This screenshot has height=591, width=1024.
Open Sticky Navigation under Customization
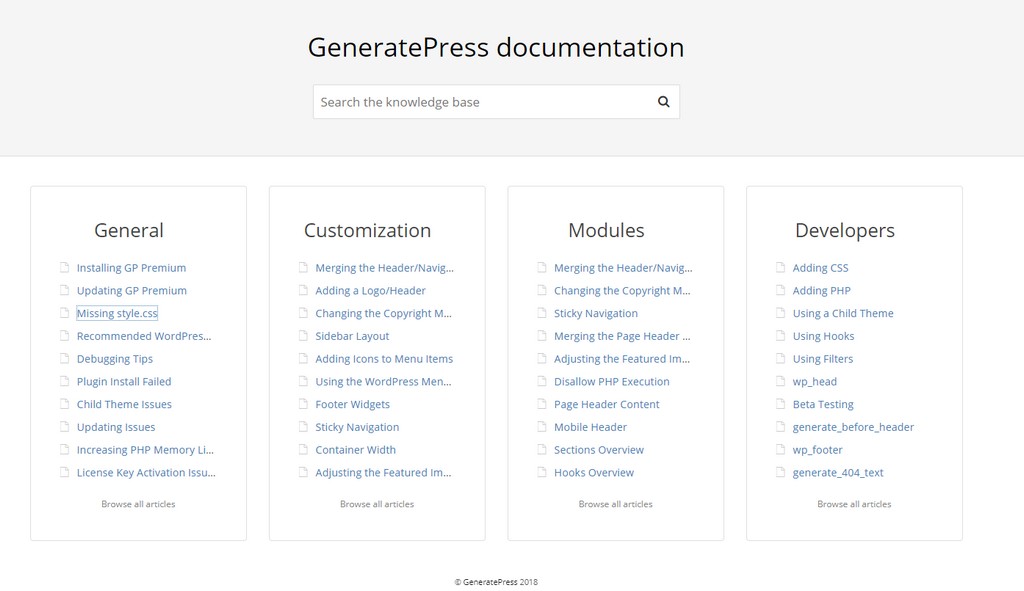pos(357,427)
